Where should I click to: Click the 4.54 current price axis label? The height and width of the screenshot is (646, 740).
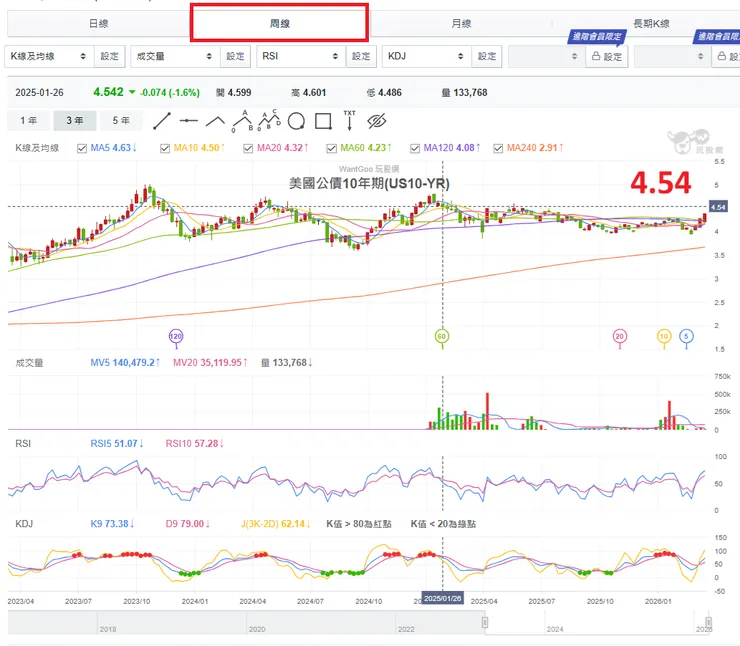(x=718, y=207)
